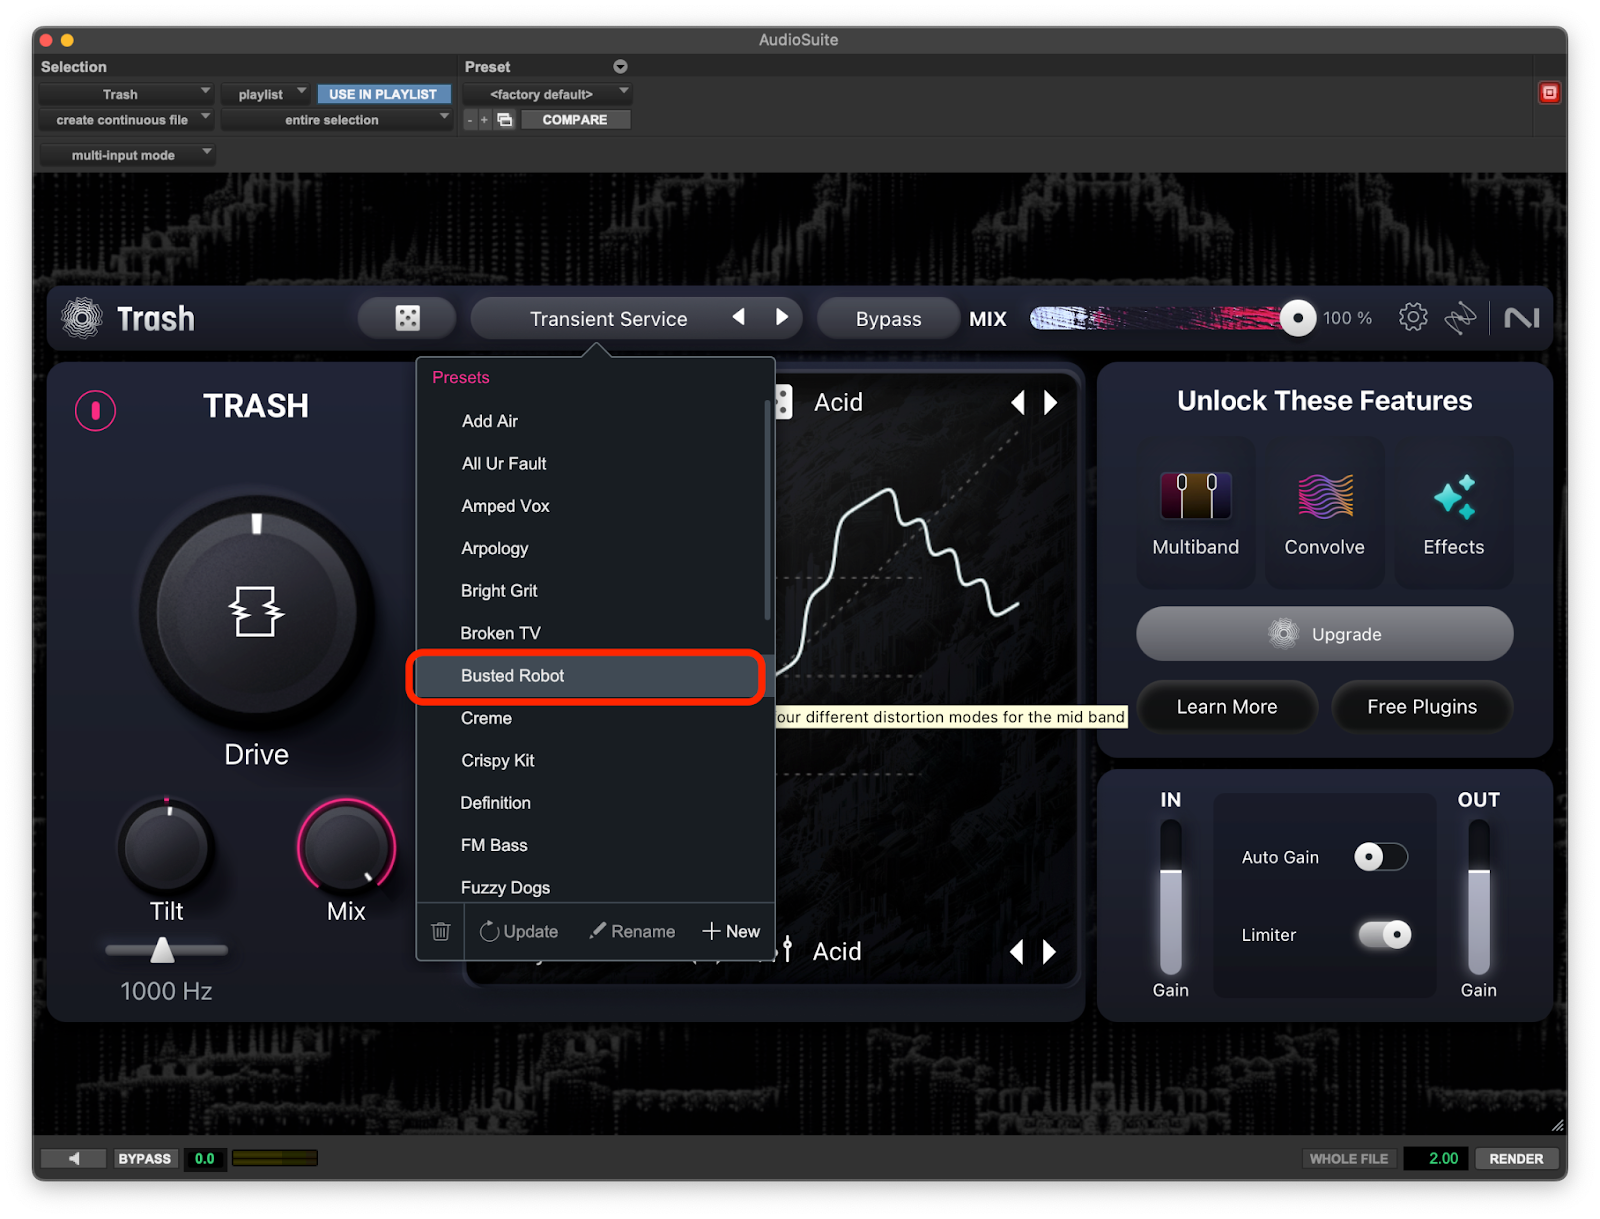The height and width of the screenshot is (1219, 1600).
Task: Open the settings gear icon
Action: 1412,318
